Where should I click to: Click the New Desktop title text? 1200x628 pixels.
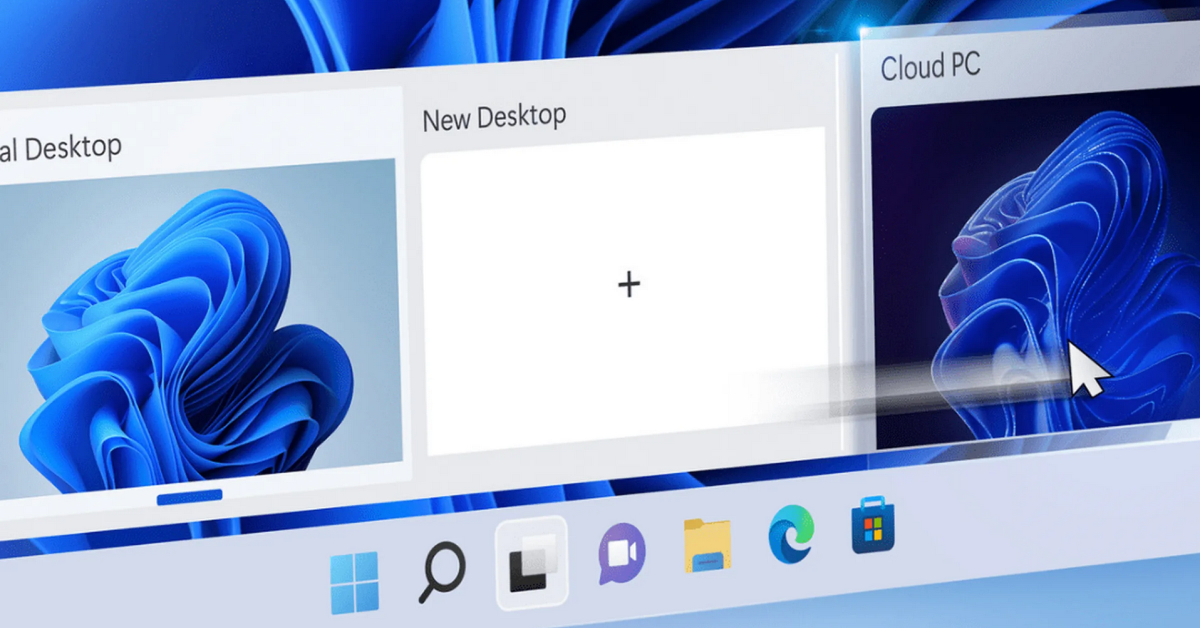click(494, 117)
